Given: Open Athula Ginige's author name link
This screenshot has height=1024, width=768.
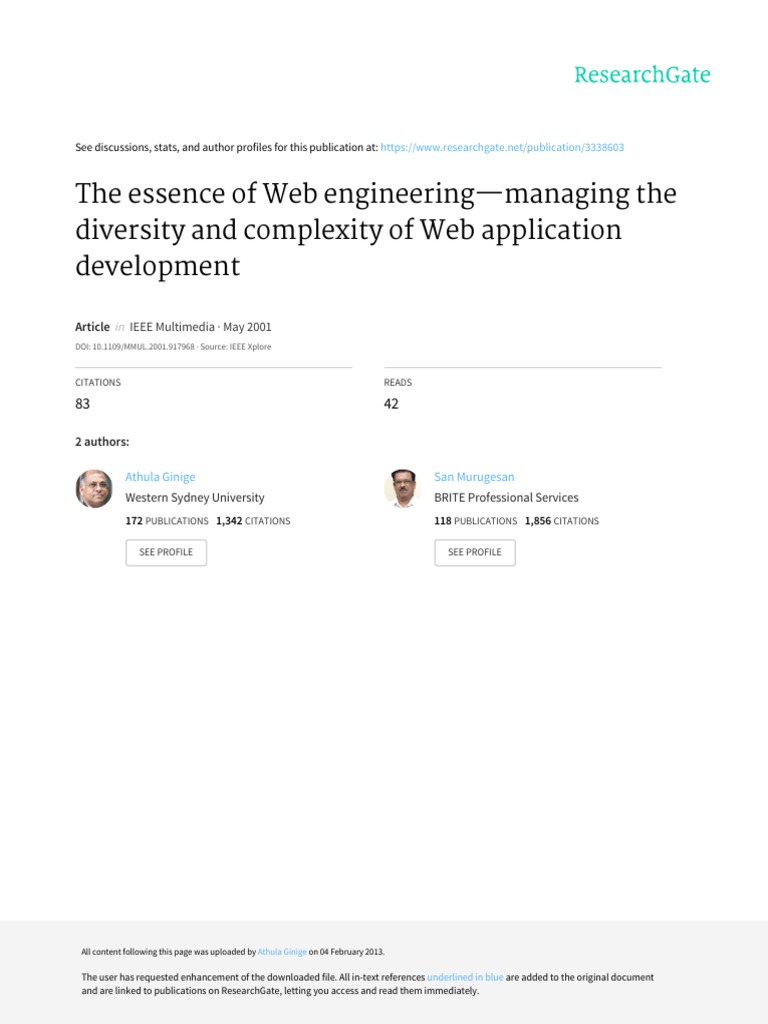Looking at the screenshot, I should tap(160, 477).
